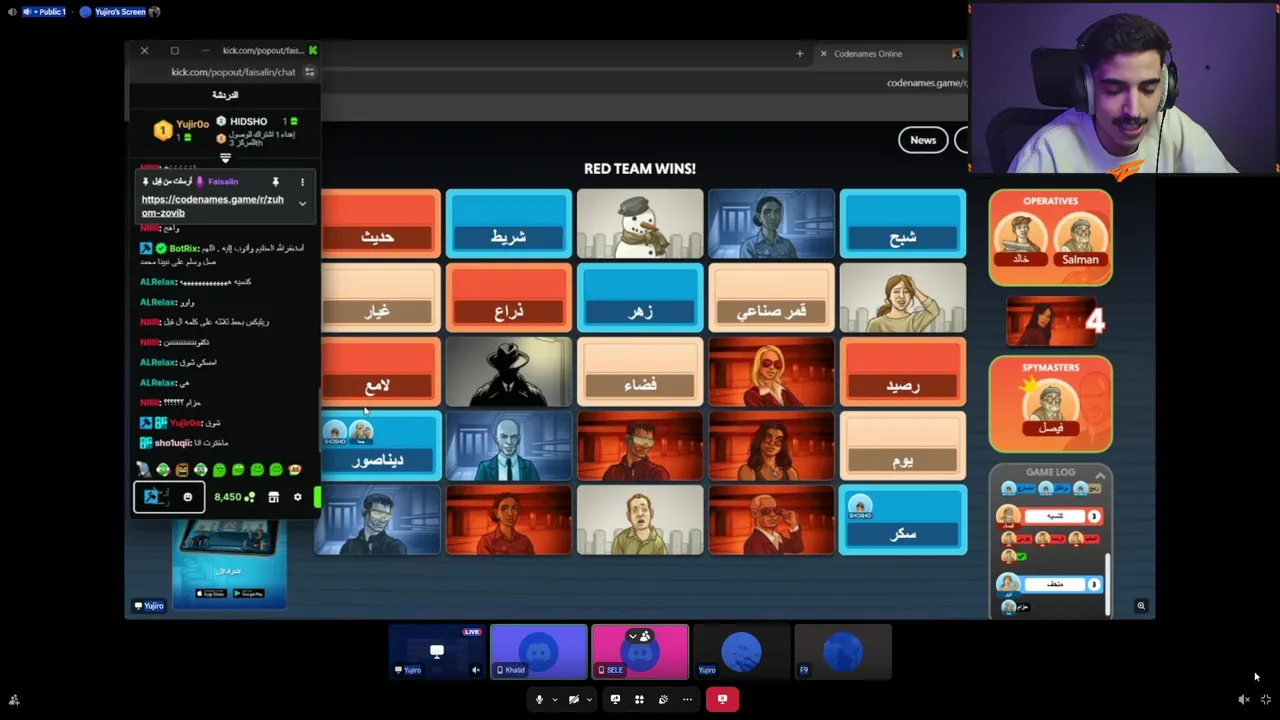Screen dimensions: 1280x720
Task: Click the unpin icon in pinned message
Action: coord(275,182)
